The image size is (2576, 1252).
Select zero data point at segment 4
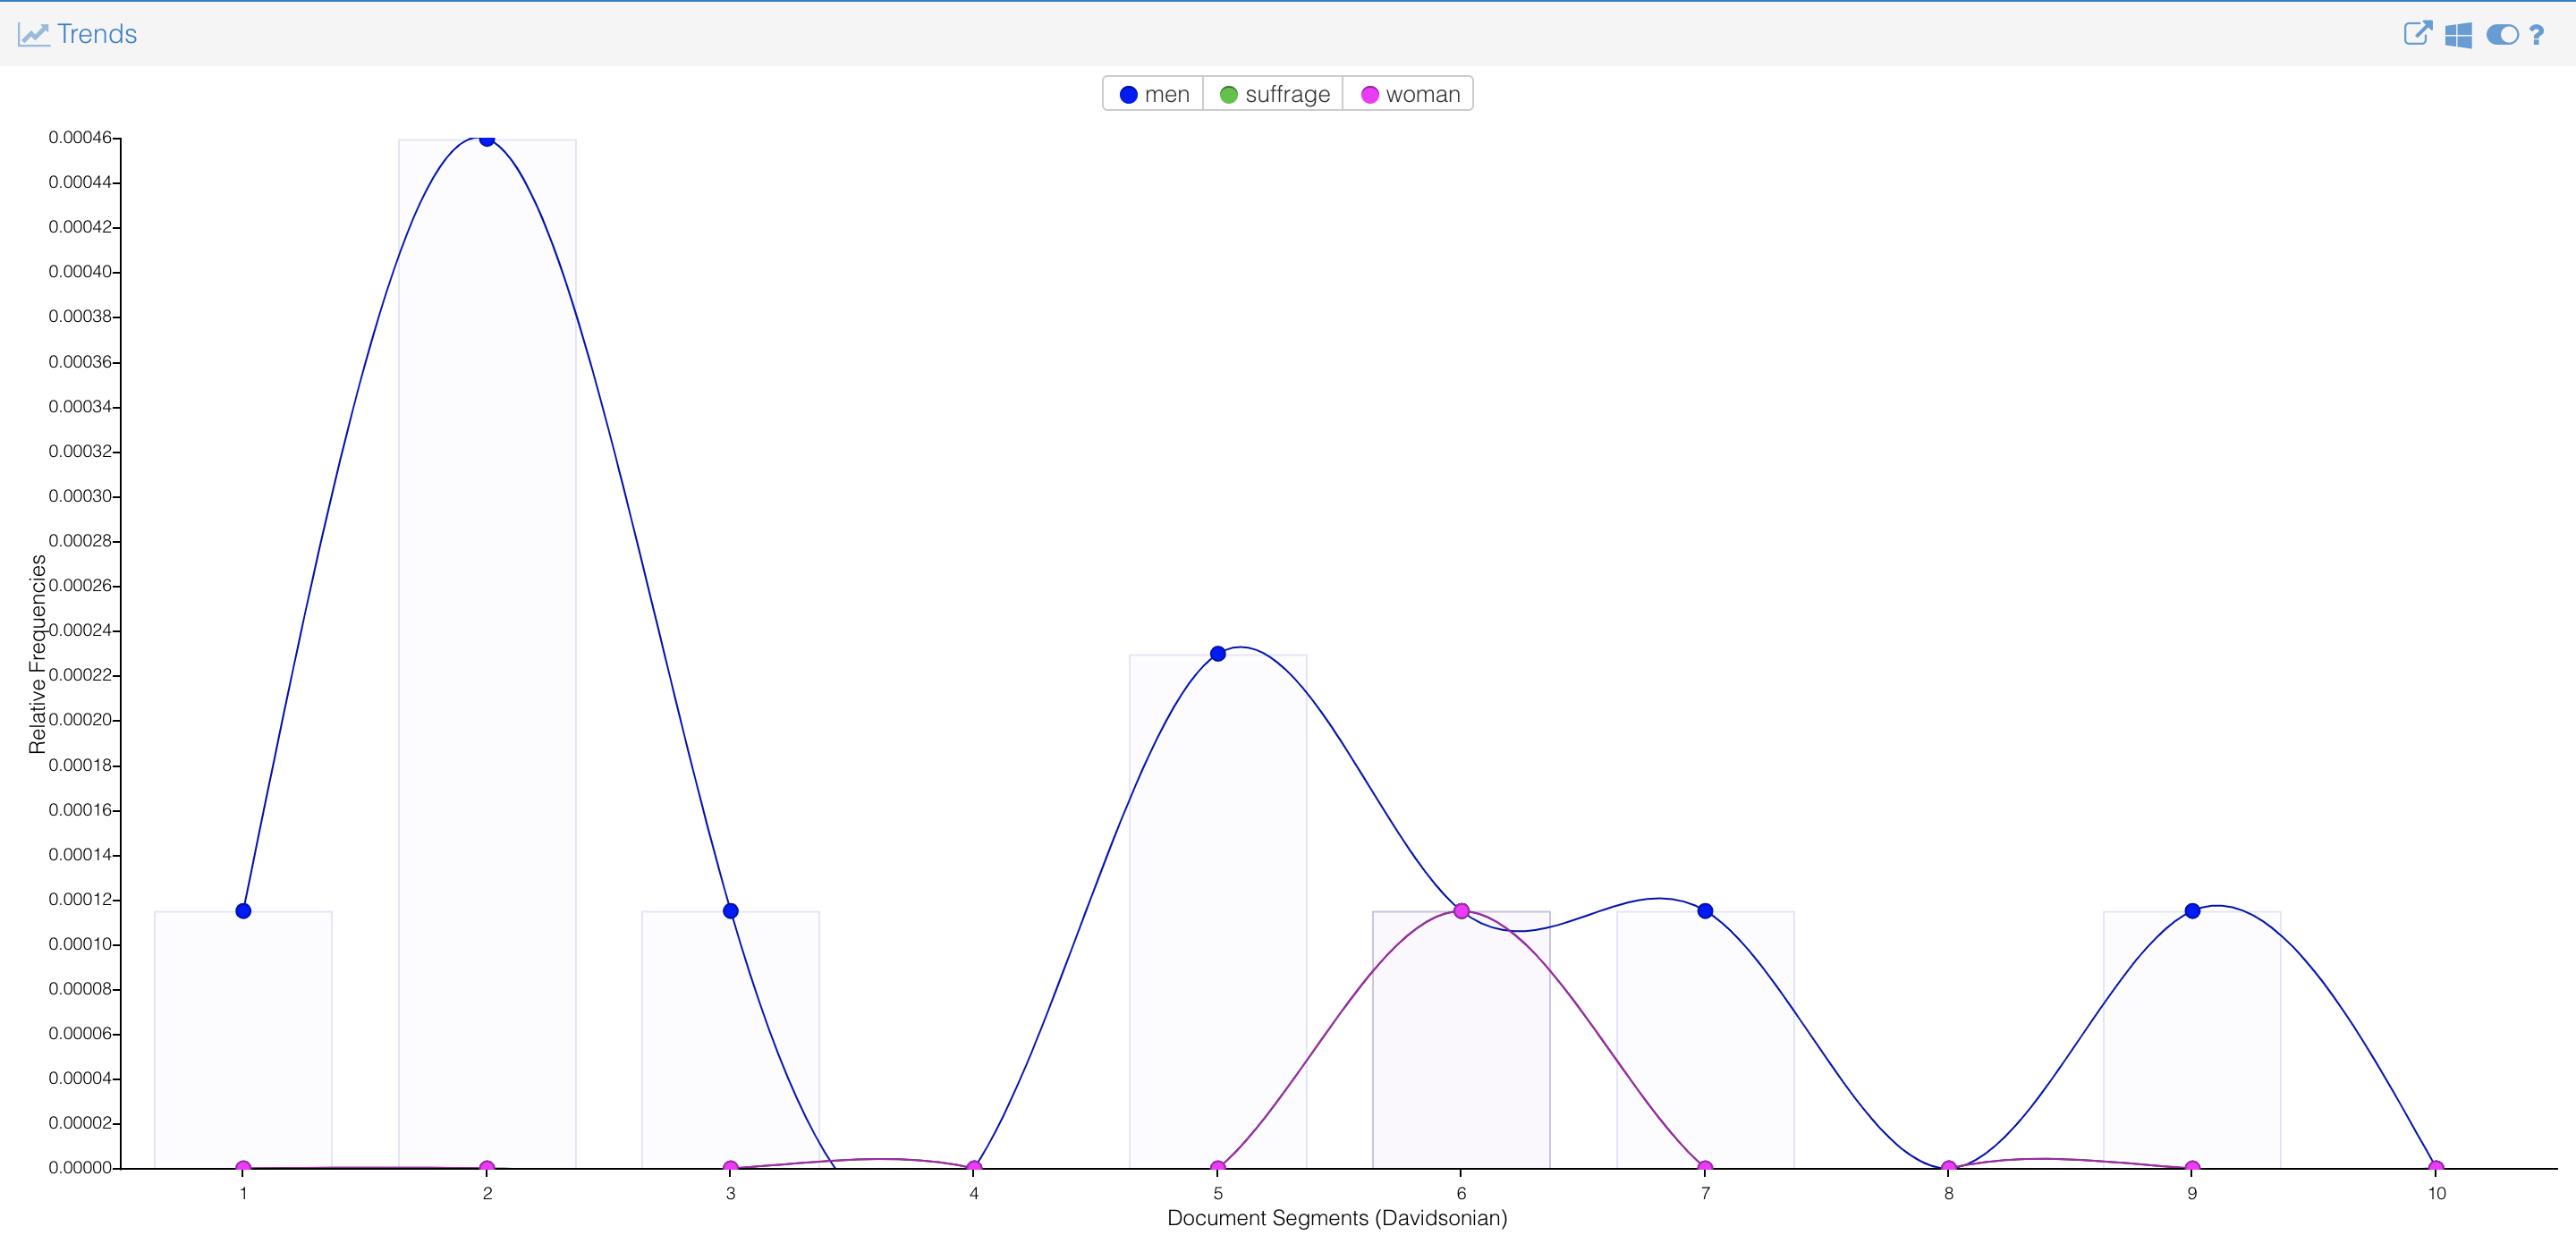[x=974, y=1167]
